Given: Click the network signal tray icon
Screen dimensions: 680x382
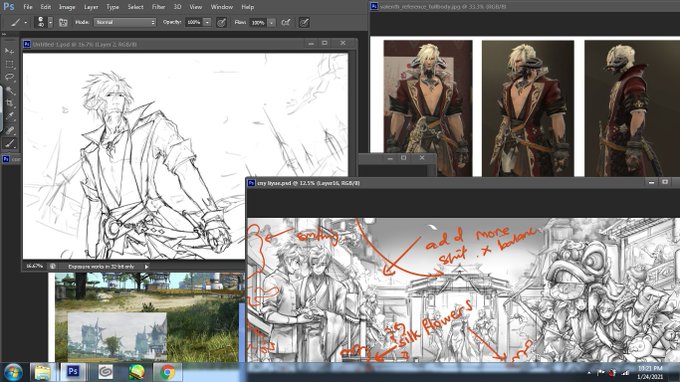Looking at the screenshot, I should point(625,372).
